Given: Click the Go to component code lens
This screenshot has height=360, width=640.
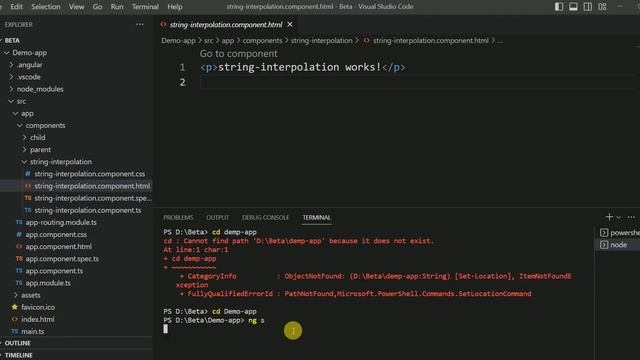Looking at the screenshot, I should (238, 53).
